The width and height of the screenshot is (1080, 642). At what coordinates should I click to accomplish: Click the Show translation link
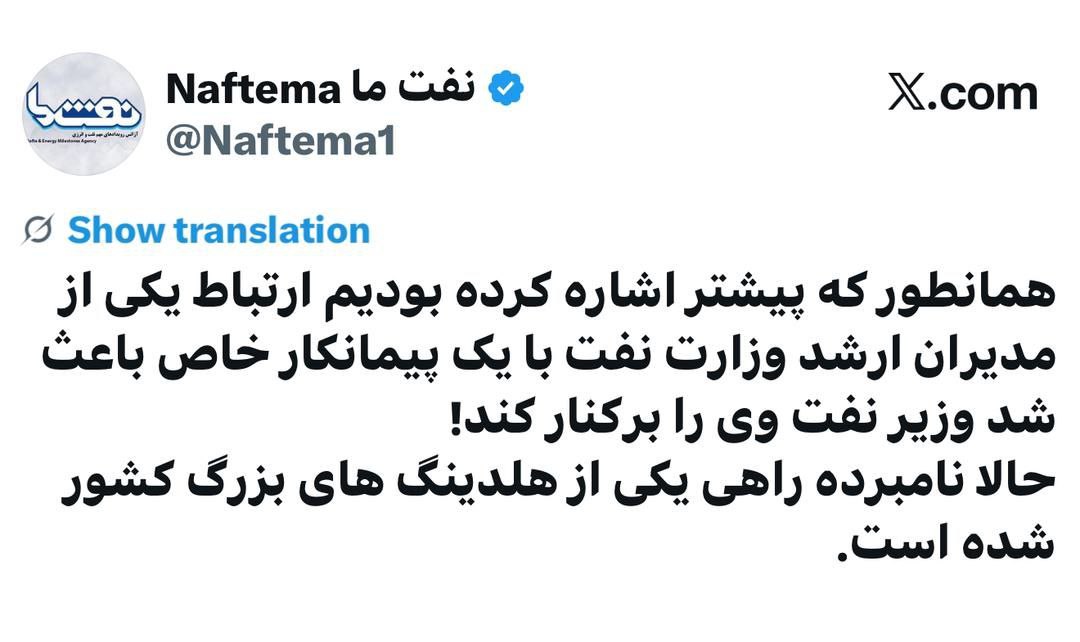pyautogui.click(x=218, y=231)
